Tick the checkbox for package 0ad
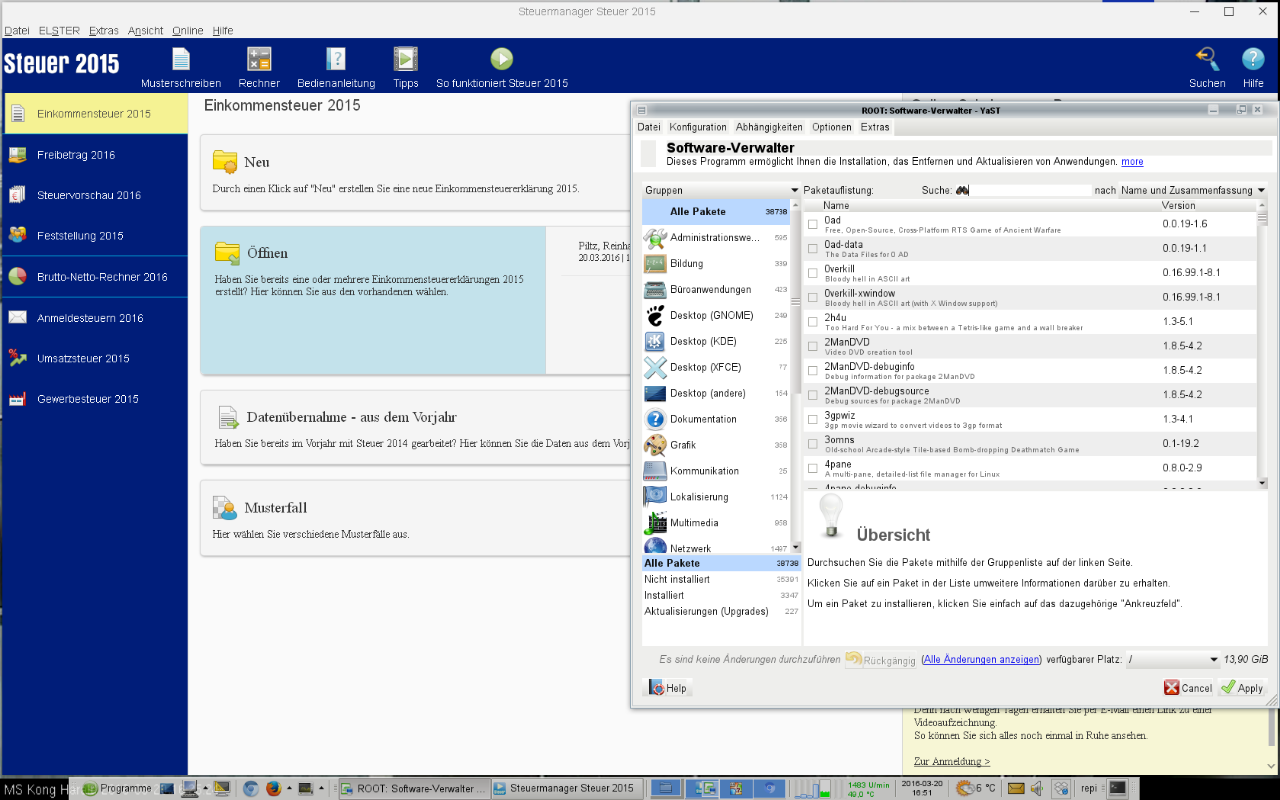The height and width of the screenshot is (800, 1280). [x=813, y=224]
